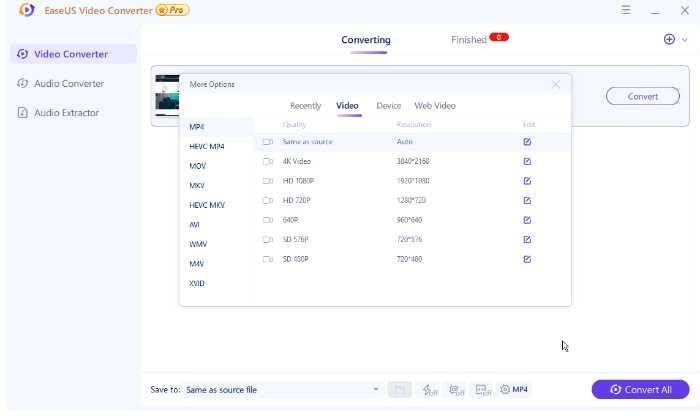Expand the add files dropdown arrow
Screen dimensions: 700x420
coord(684,40)
